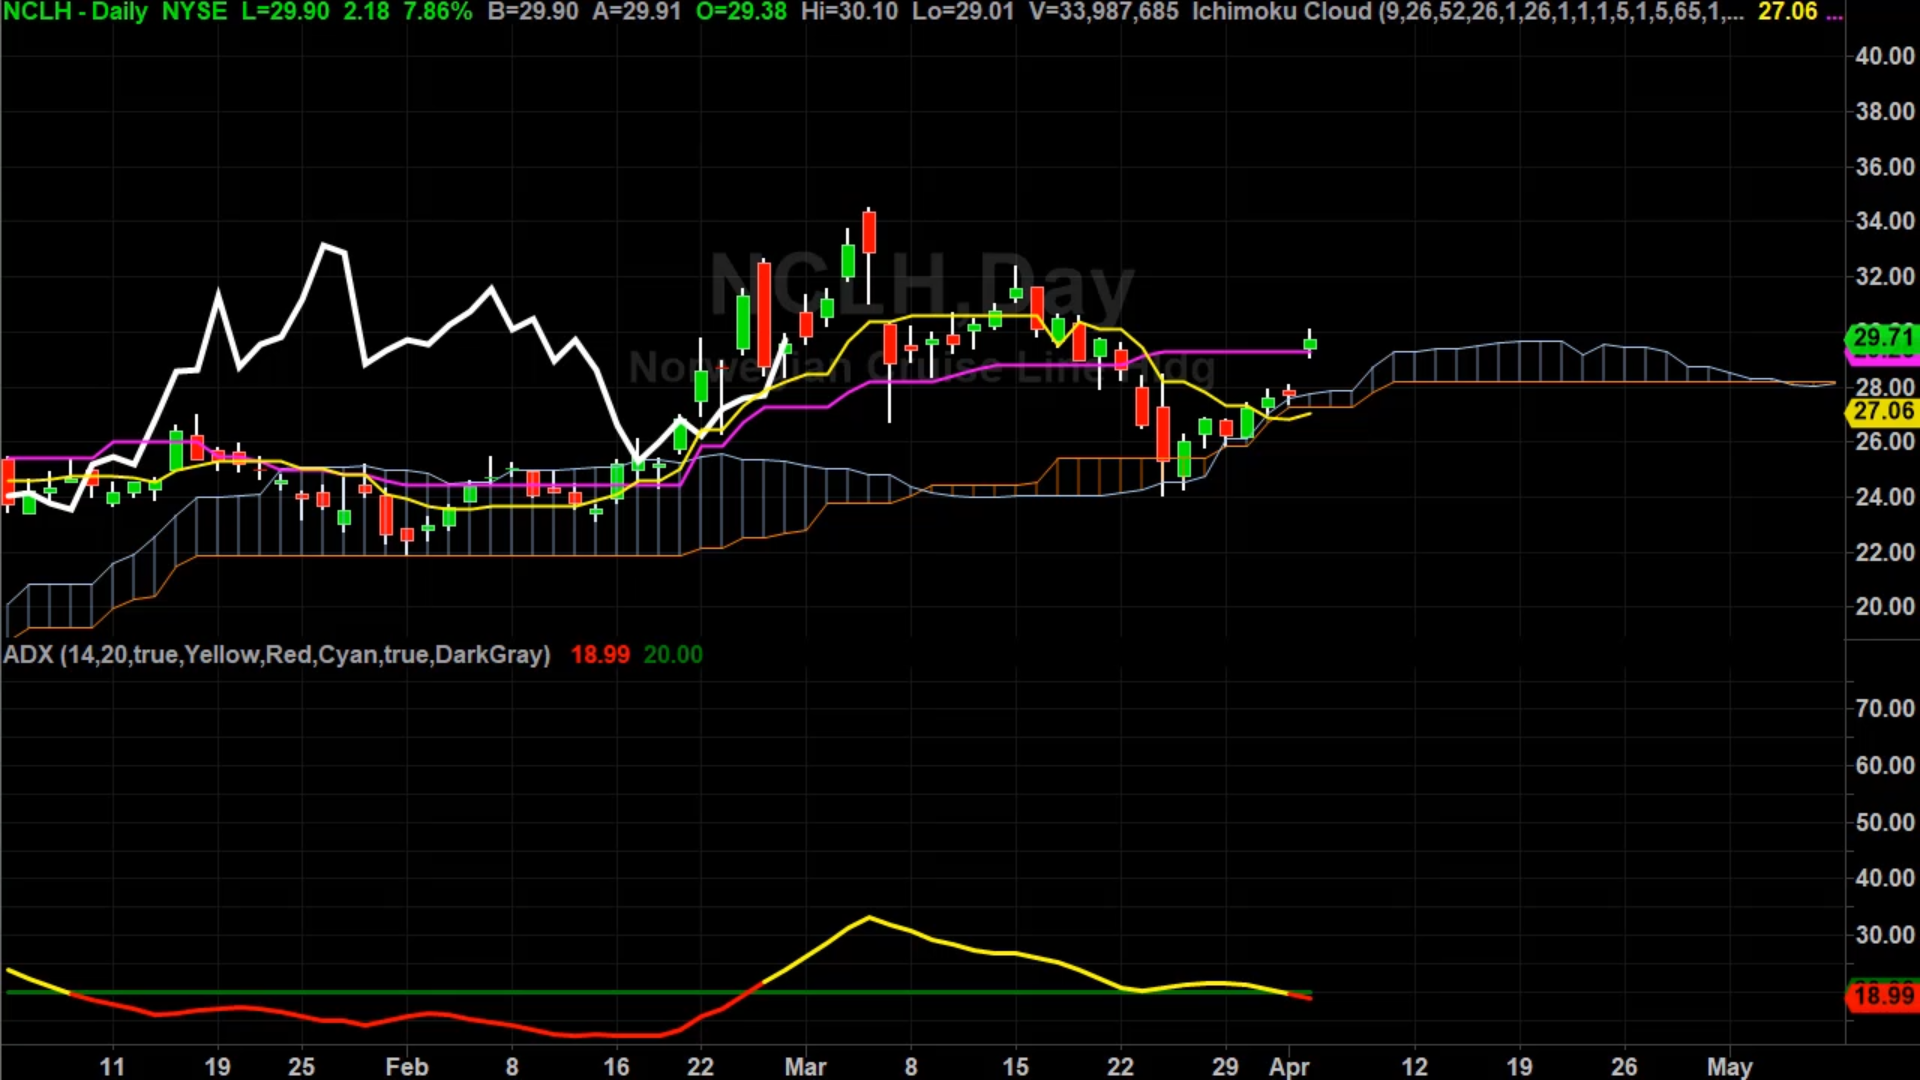Click the low Lo=29.01 value

[x=962, y=12]
